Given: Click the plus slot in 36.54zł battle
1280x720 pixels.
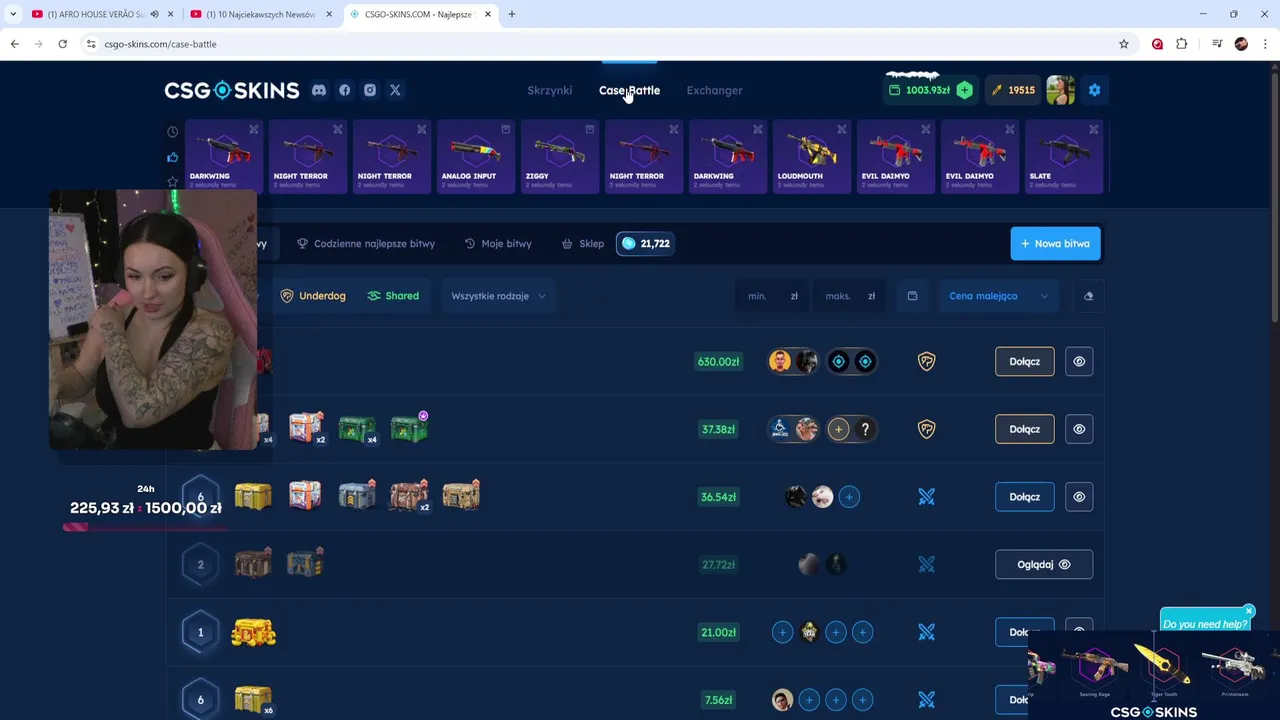Looking at the screenshot, I should coord(849,497).
